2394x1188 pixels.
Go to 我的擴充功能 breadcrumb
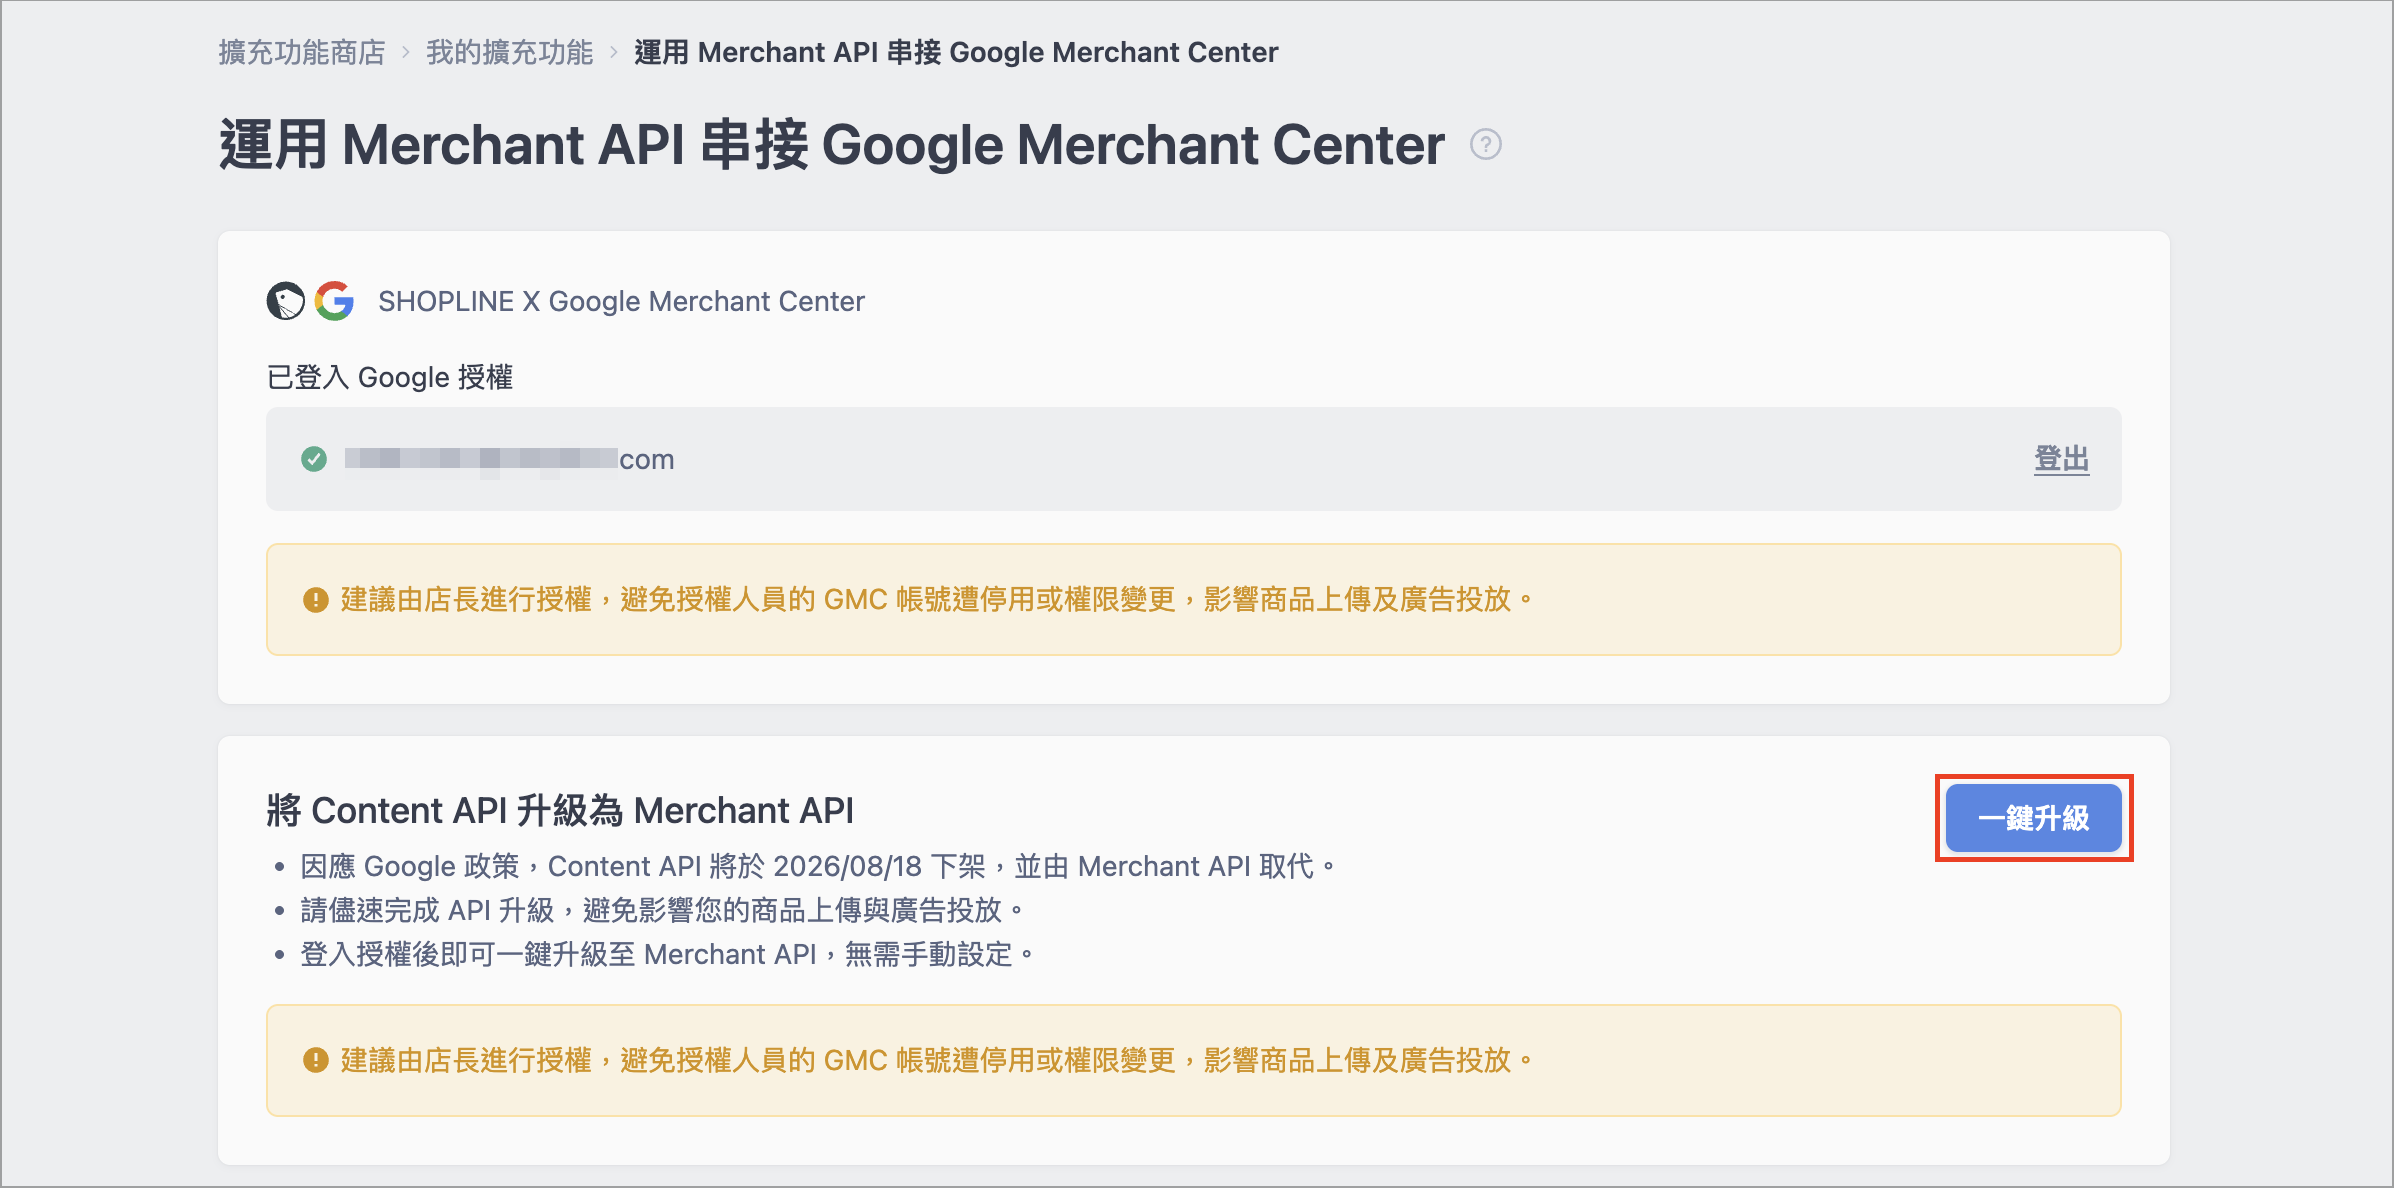(x=510, y=52)
